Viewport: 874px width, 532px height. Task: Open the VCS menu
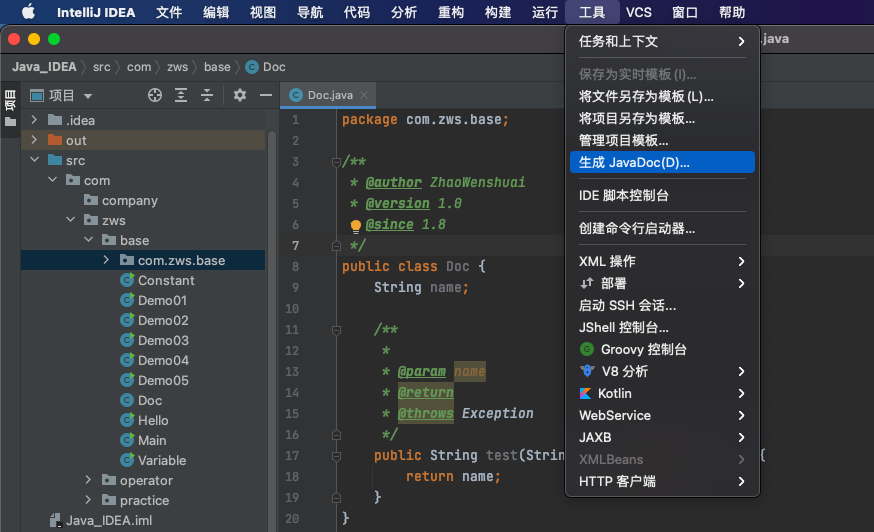tap(639, 12)
